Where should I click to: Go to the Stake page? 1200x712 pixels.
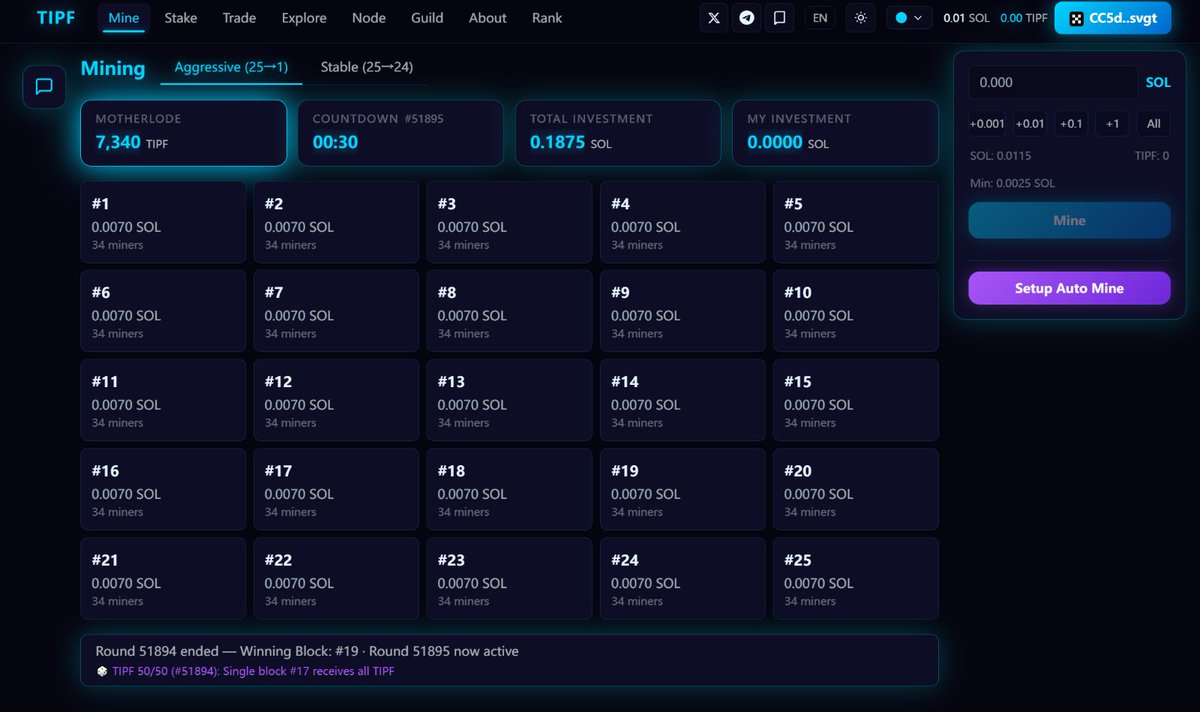[x=181, y=18]
